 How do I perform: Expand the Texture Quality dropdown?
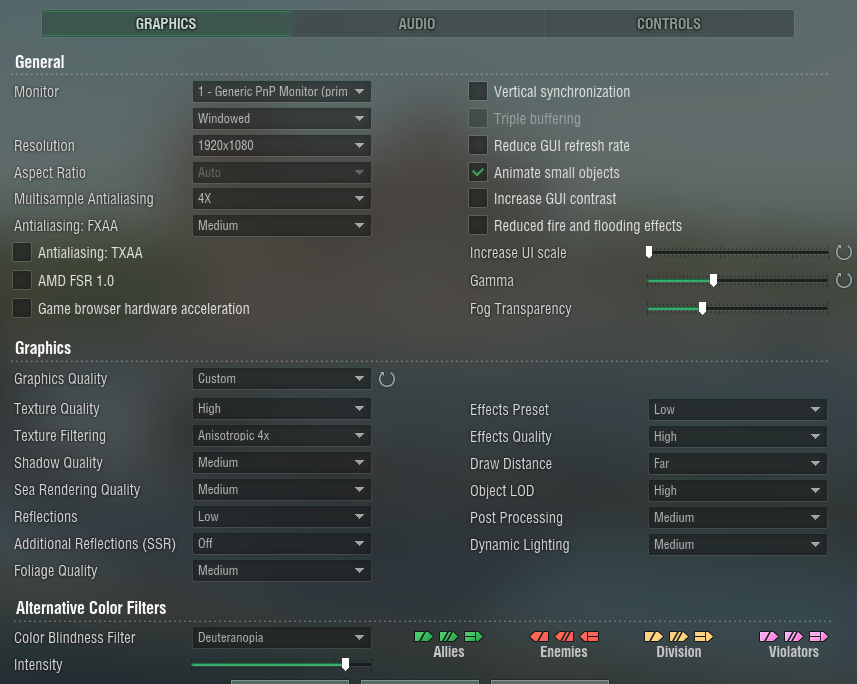[281, 409]
